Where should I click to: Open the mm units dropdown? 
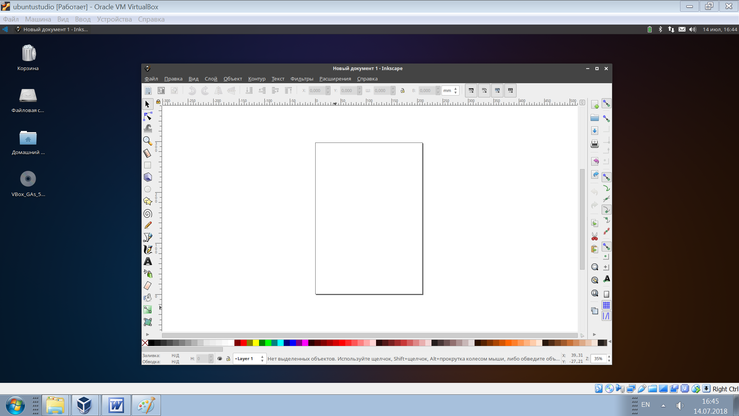click(x=450, y=90)
